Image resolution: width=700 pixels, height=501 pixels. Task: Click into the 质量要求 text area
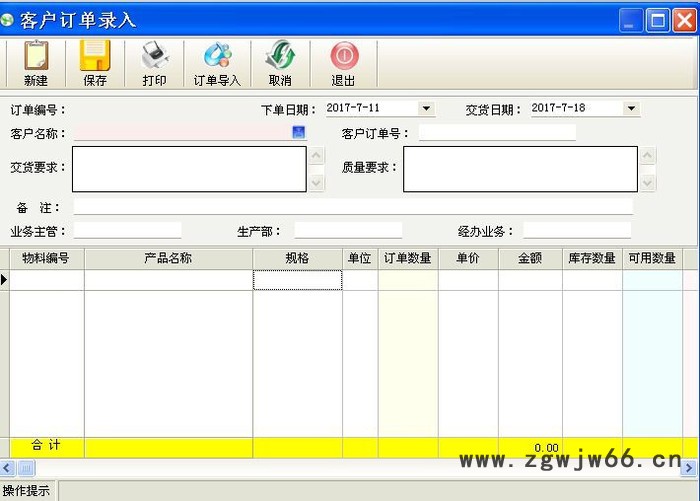[520, 169]
